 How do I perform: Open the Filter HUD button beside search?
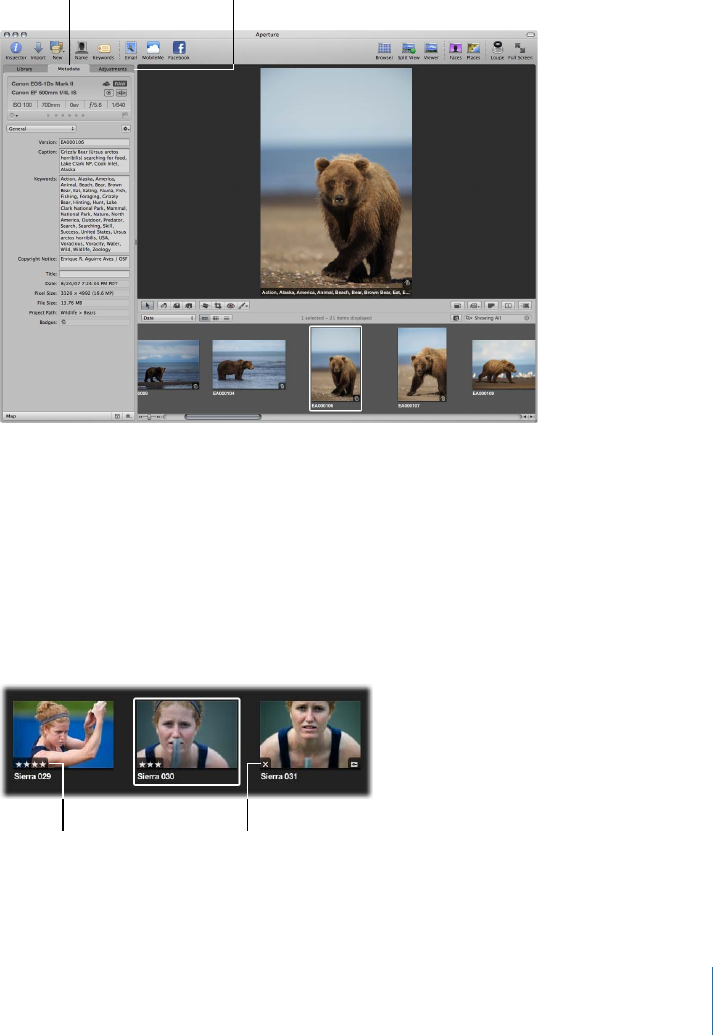[456, 318]
